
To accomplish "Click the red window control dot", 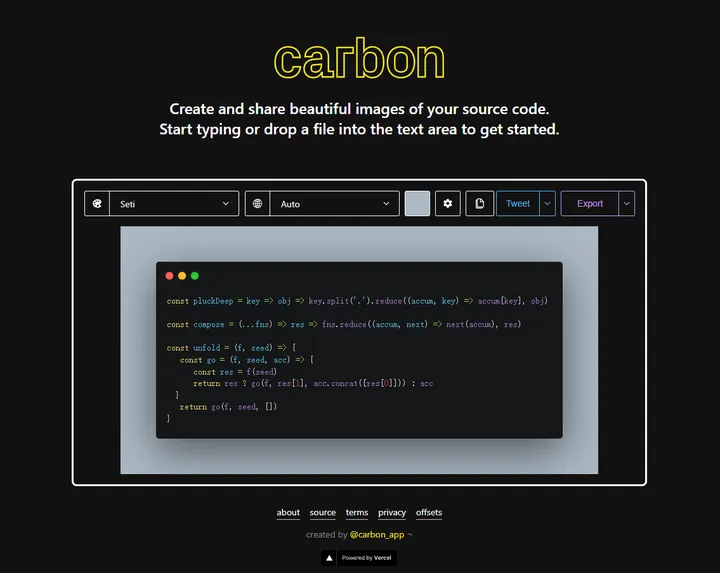I will (x=169, y=275).
